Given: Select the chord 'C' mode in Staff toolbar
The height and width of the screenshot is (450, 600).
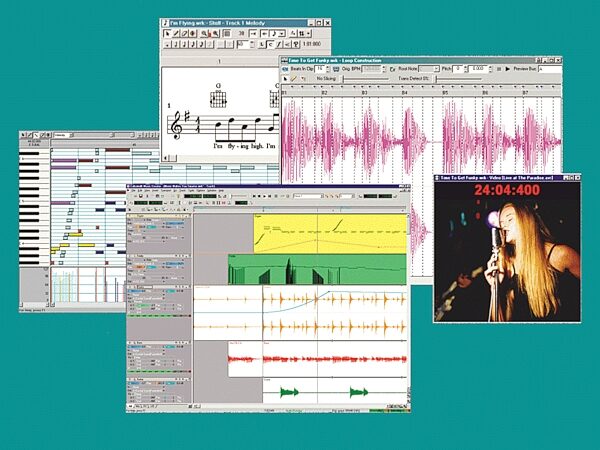Looking at the screenshot, I should (271, 44).
